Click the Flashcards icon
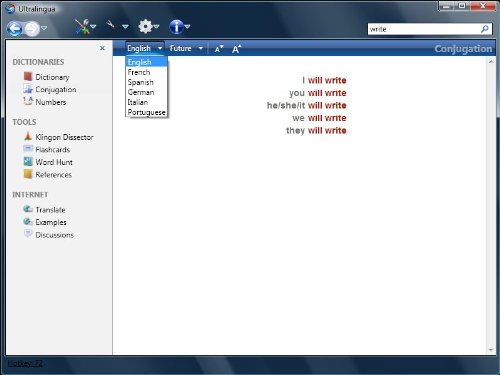 (28, 148)
